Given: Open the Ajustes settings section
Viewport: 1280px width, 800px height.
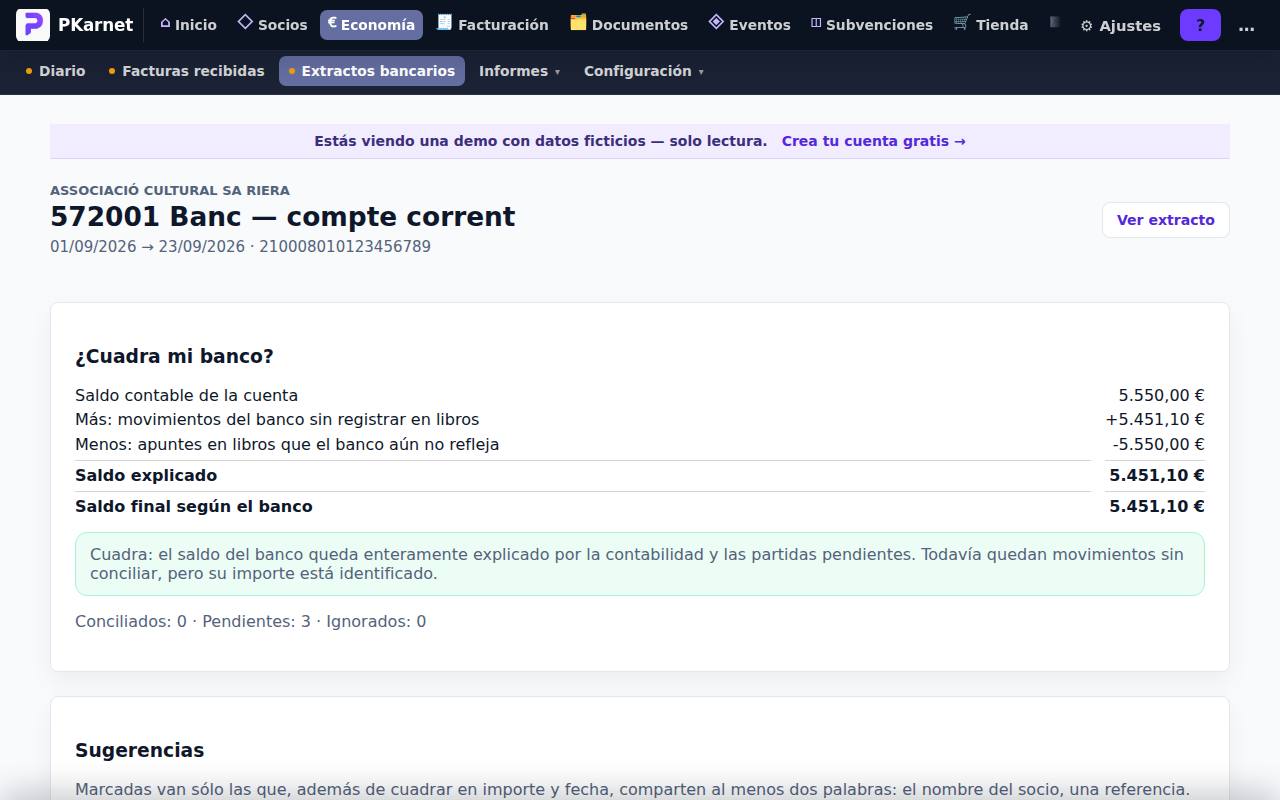Looking at the screenshot, I should 1120,25.
